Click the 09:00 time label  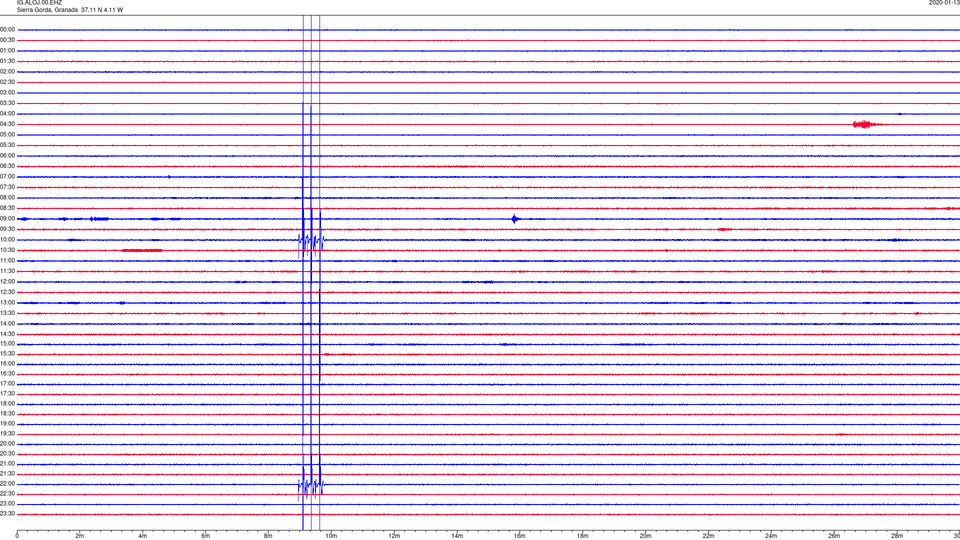click(x=7, y=219)
